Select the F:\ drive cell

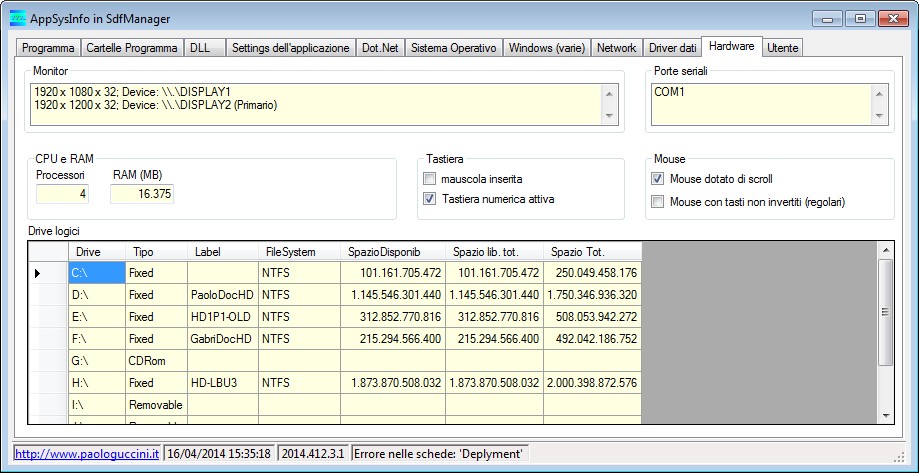point(97,339)
